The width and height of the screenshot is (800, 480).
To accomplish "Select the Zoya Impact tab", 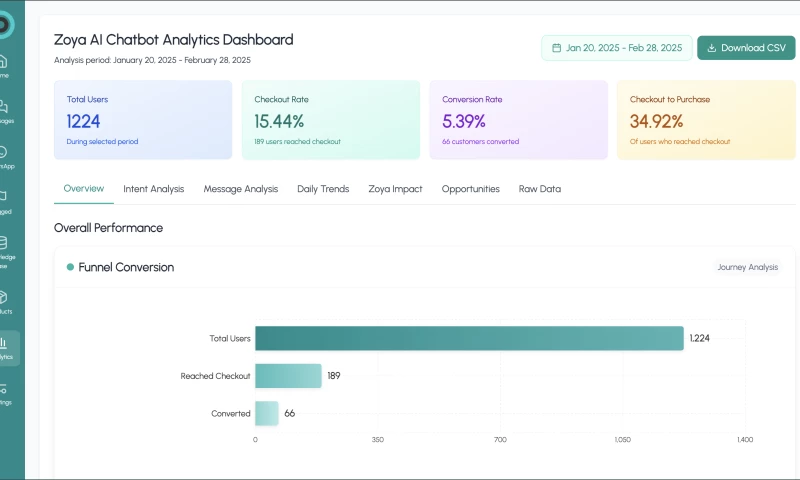I will coord(395,189).
